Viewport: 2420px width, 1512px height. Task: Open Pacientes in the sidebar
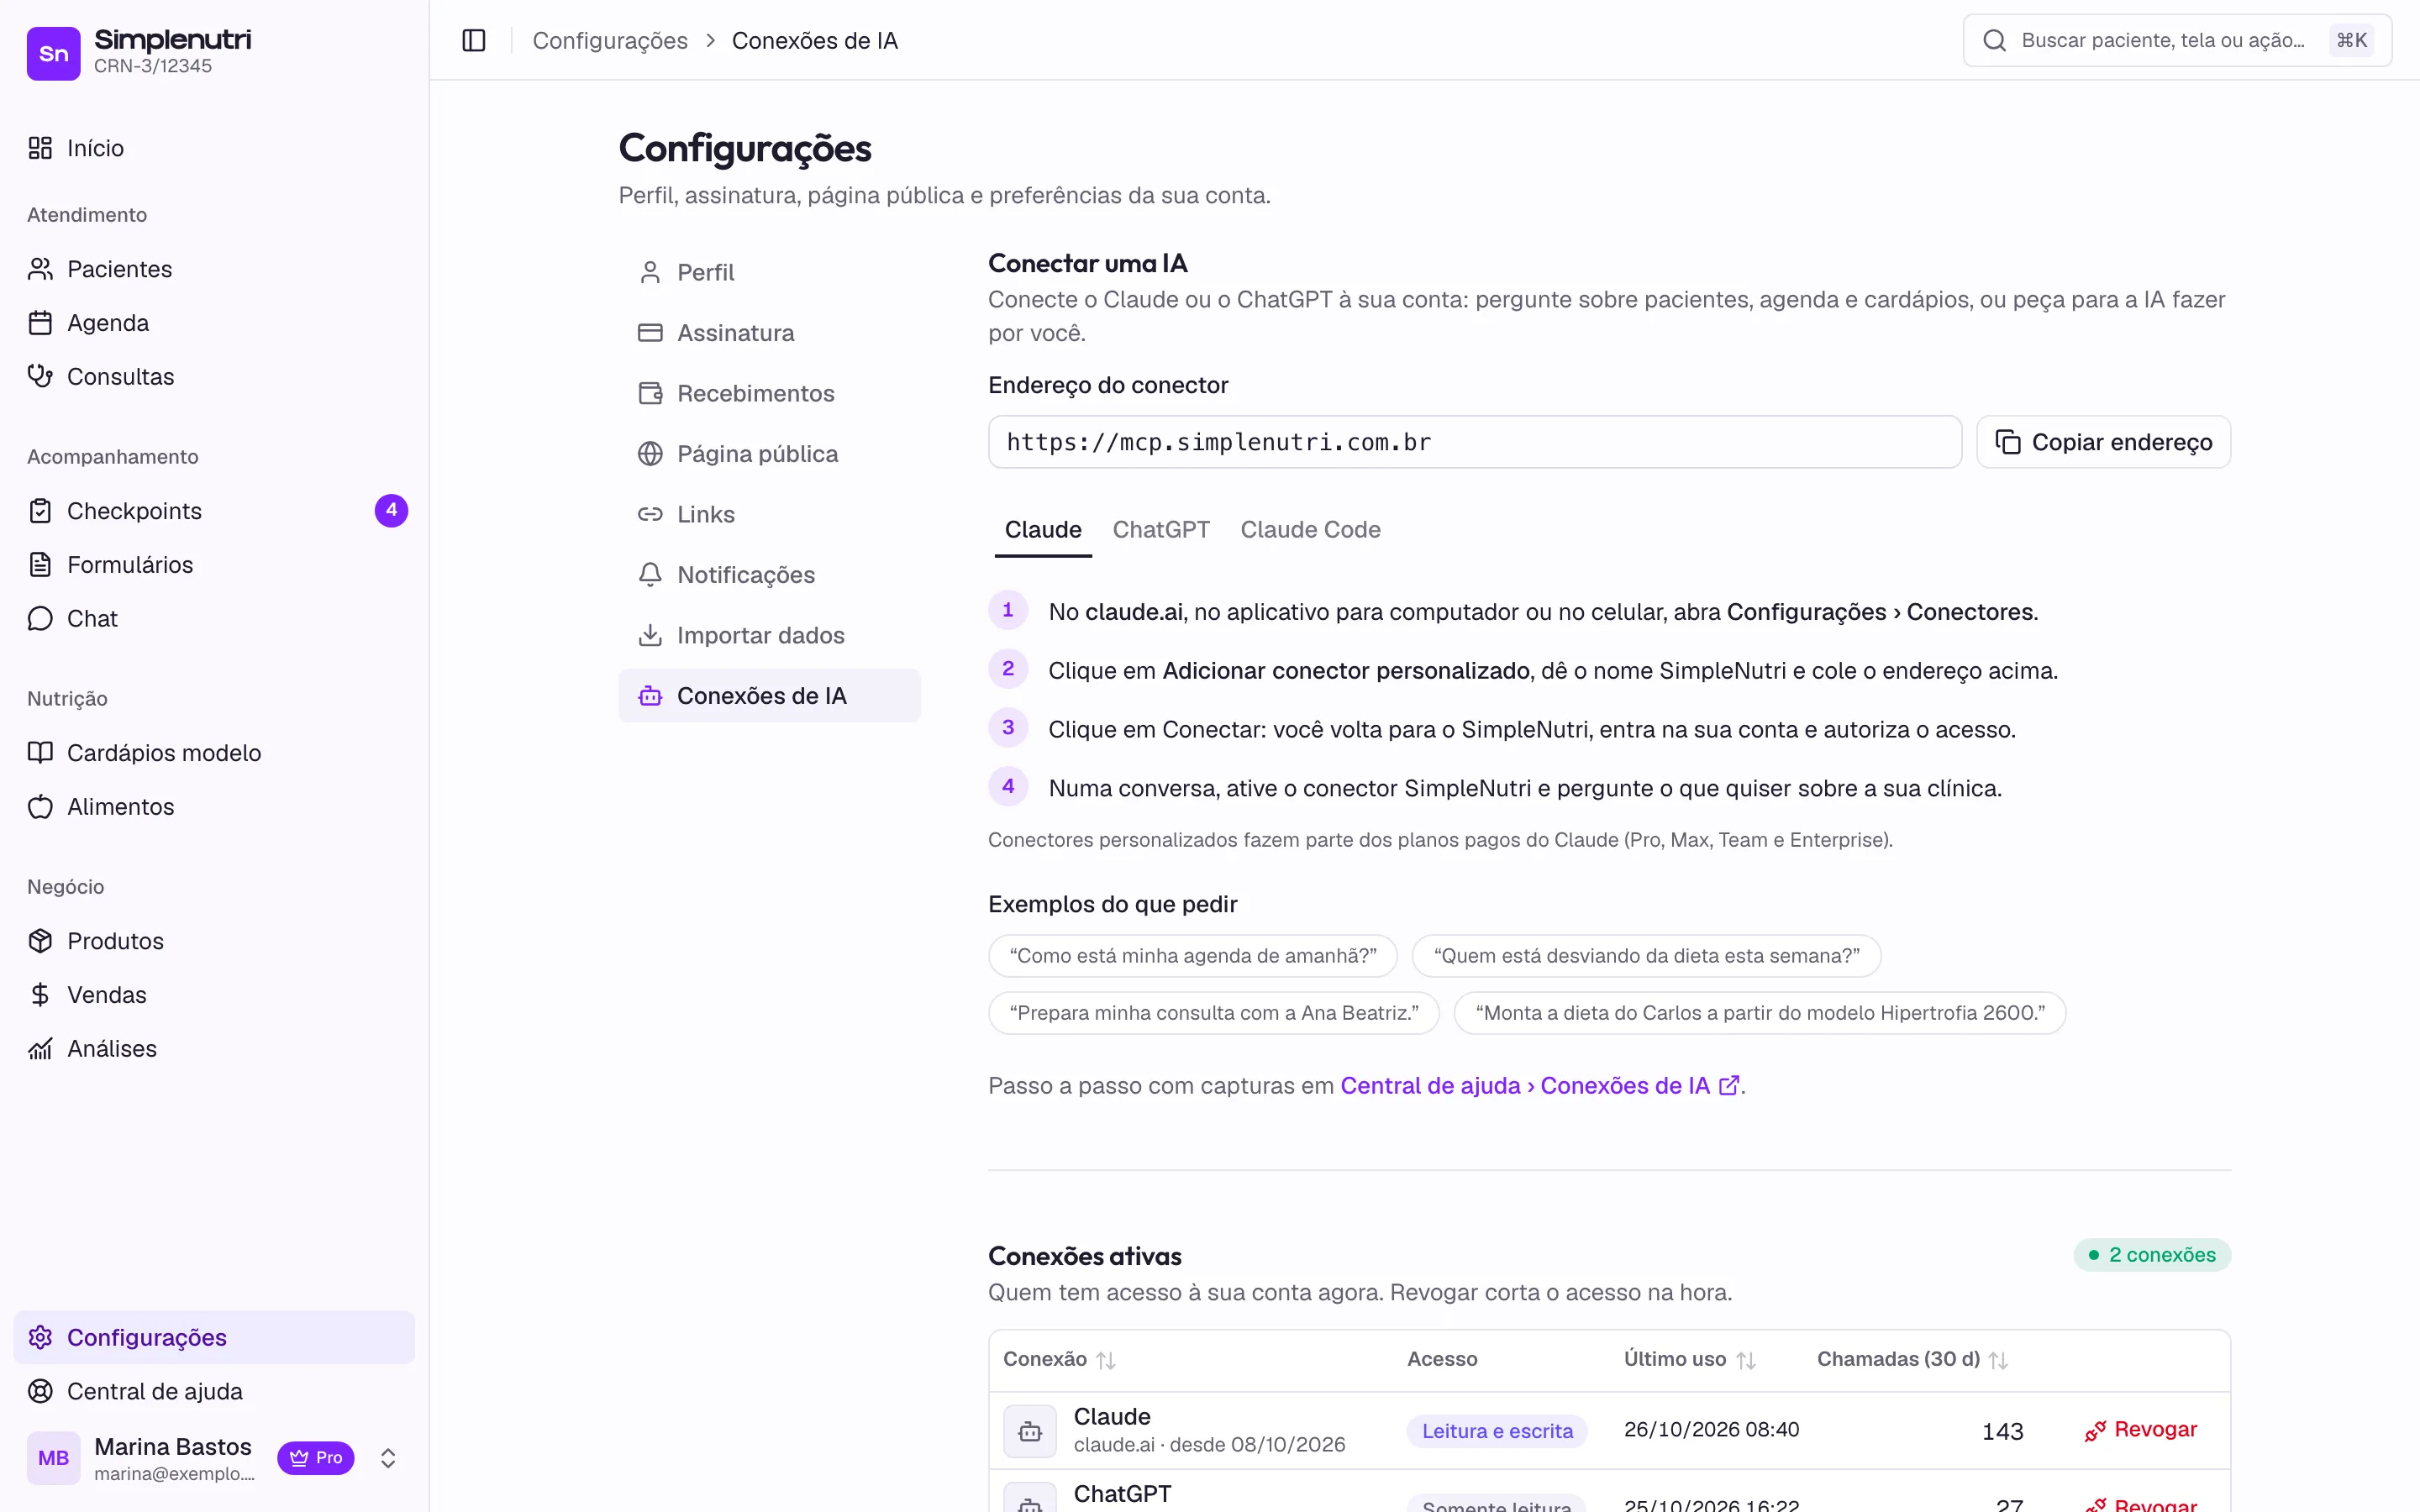(x=214, y=269)
